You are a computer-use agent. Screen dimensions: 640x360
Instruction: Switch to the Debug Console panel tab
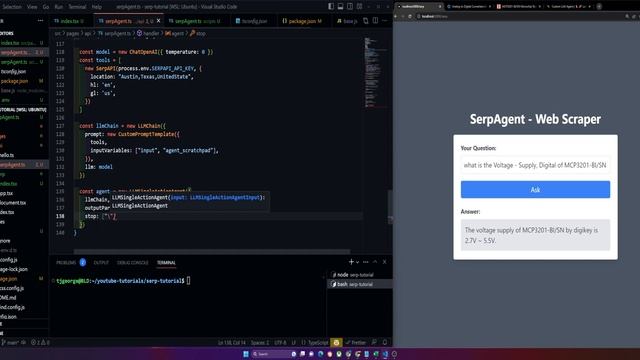coord(133,262)
